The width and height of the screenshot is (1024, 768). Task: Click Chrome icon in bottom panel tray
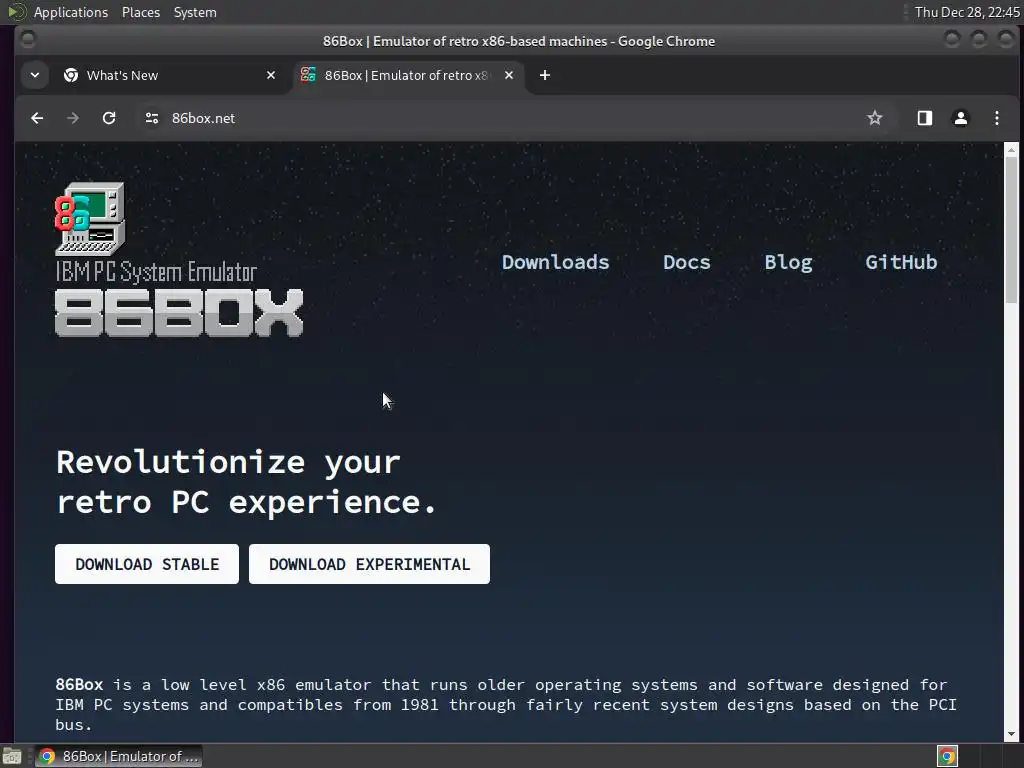pos(947,756)
